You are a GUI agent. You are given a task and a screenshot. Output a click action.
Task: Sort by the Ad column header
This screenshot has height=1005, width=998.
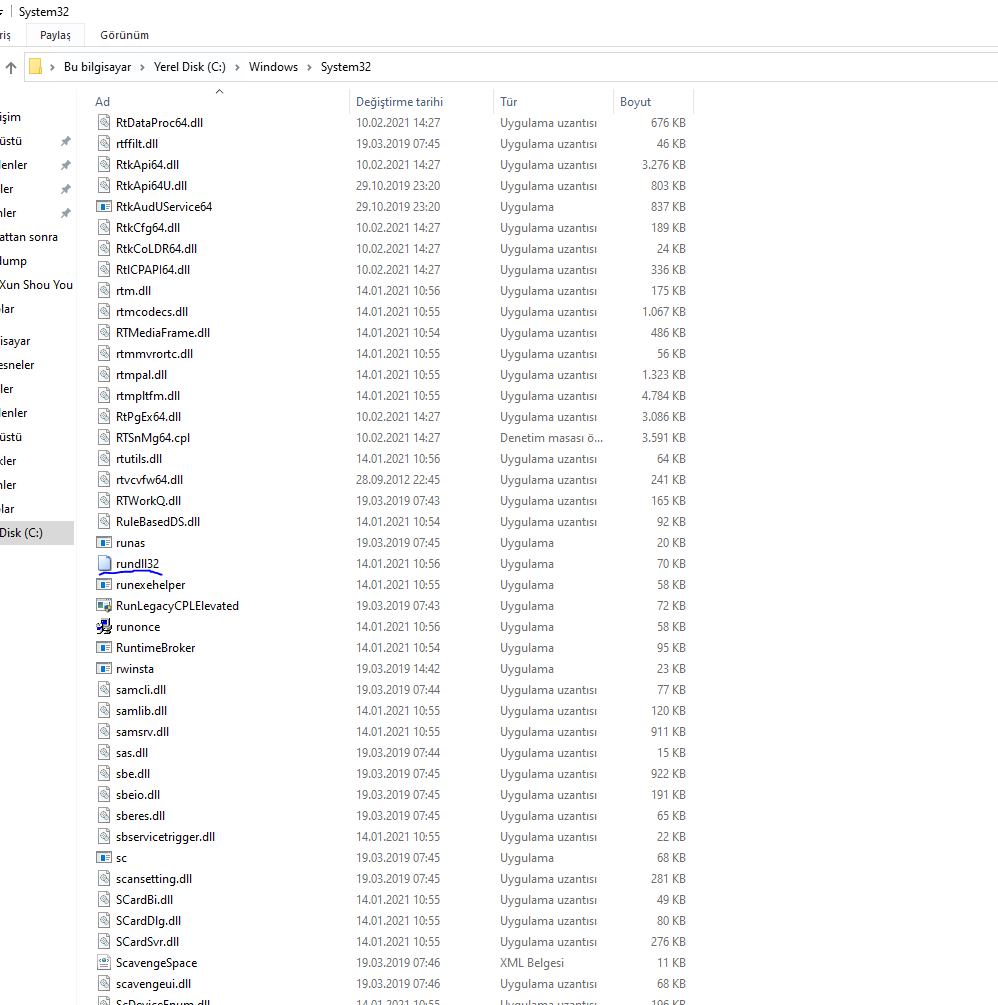point(103,102)
